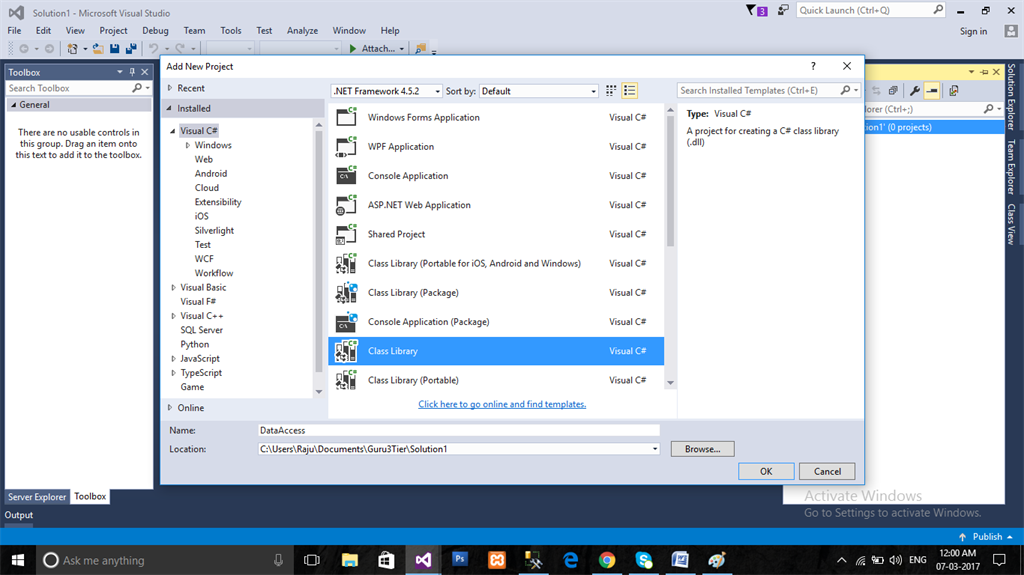
Task: Open the .NET Framework version dropdown
Action: tap(386, 91)
